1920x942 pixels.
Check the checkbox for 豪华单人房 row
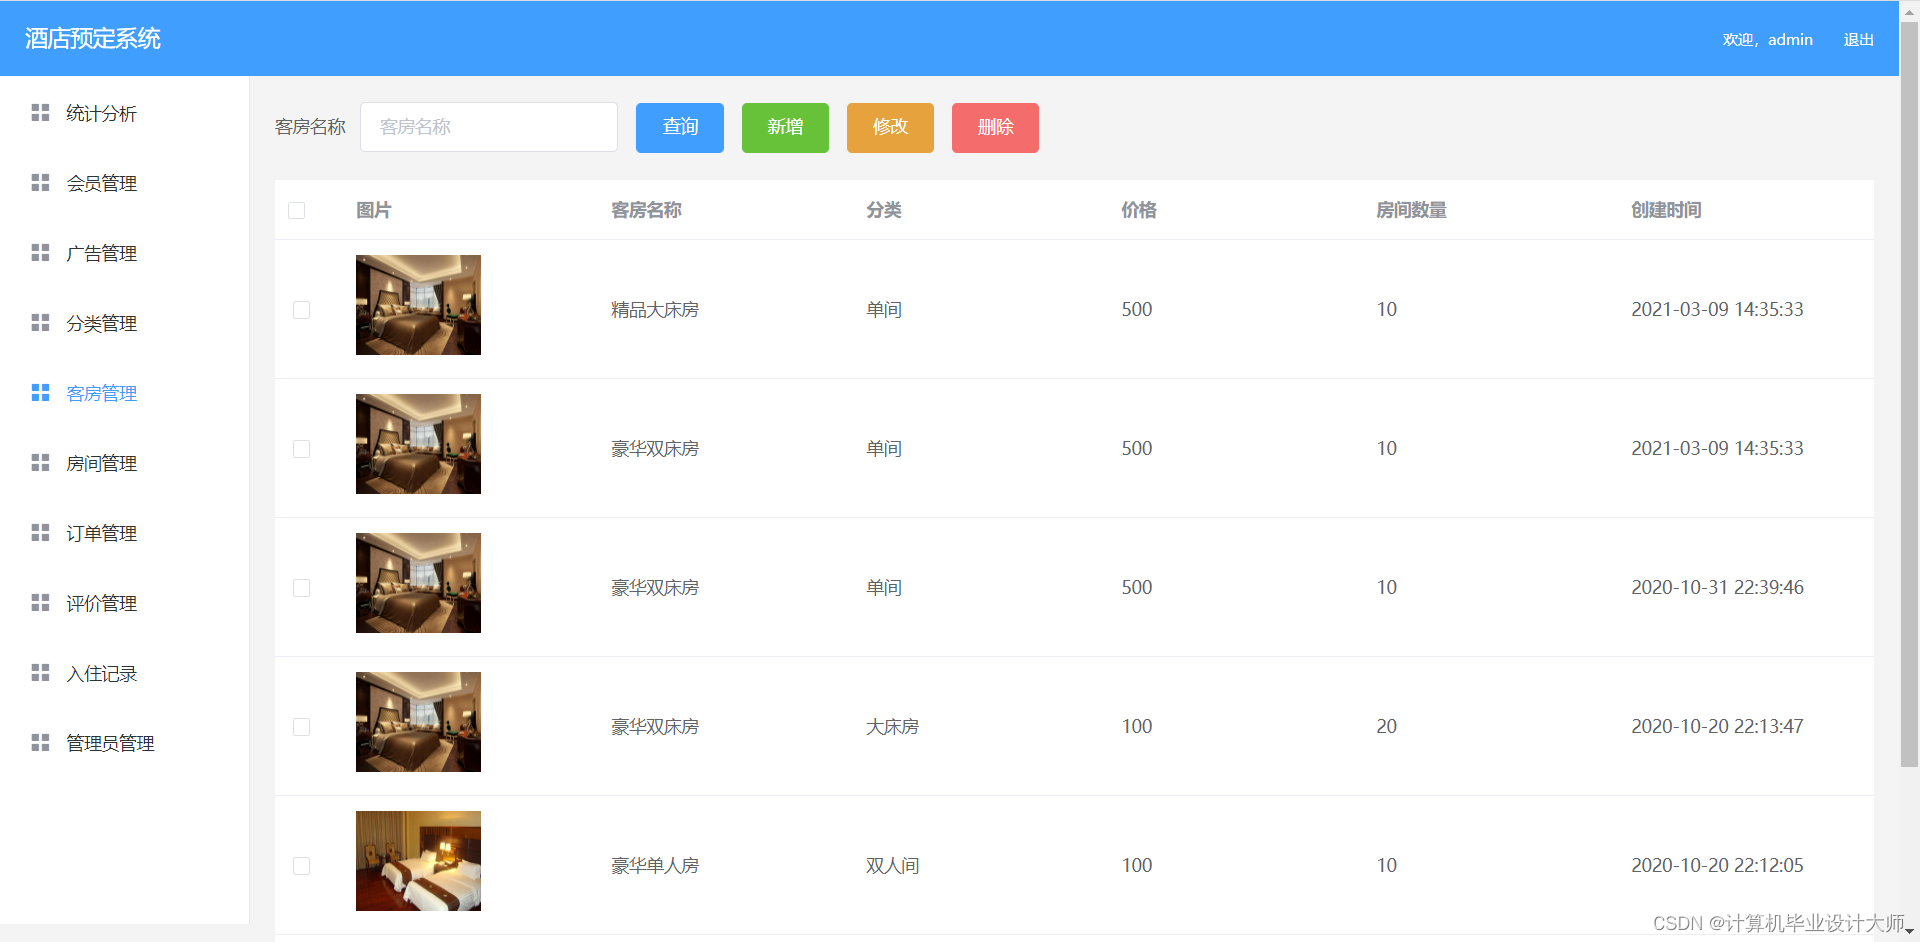pyautogui.click(x=301, y=866)
